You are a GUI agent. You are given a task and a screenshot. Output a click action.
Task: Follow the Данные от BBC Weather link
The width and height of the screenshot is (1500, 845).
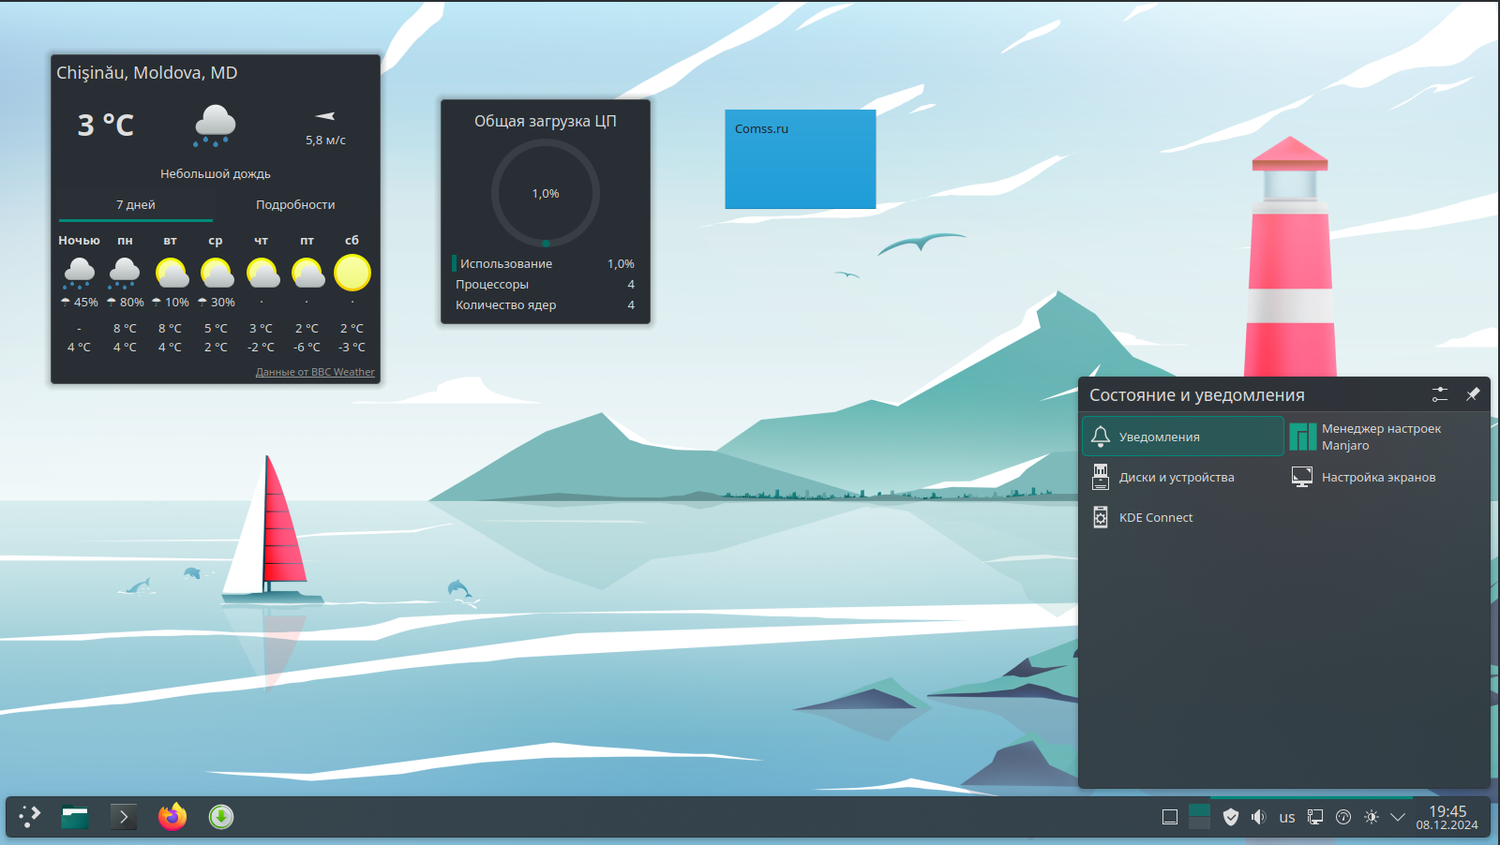coord(315,372)
